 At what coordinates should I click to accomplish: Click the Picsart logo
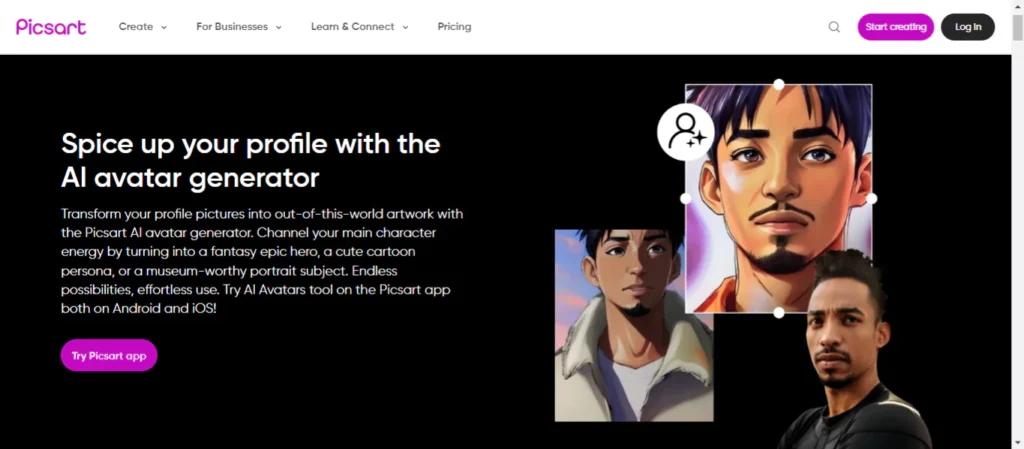tap(51, 27)
